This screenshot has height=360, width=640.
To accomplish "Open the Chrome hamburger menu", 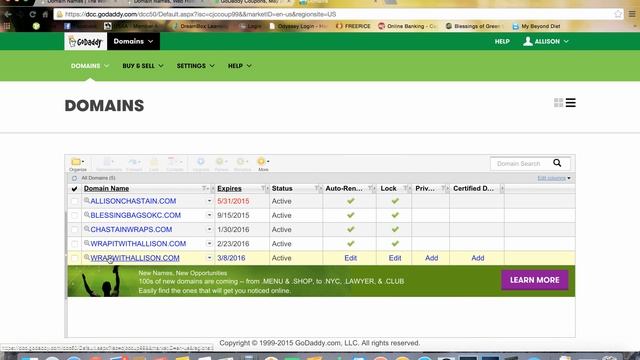I will coord(632,14).
